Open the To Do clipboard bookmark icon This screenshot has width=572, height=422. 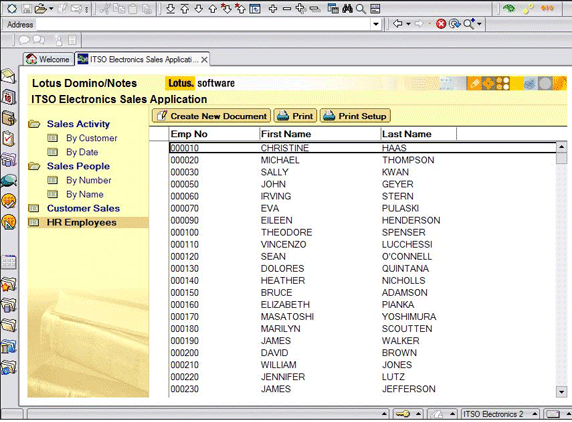8,139
